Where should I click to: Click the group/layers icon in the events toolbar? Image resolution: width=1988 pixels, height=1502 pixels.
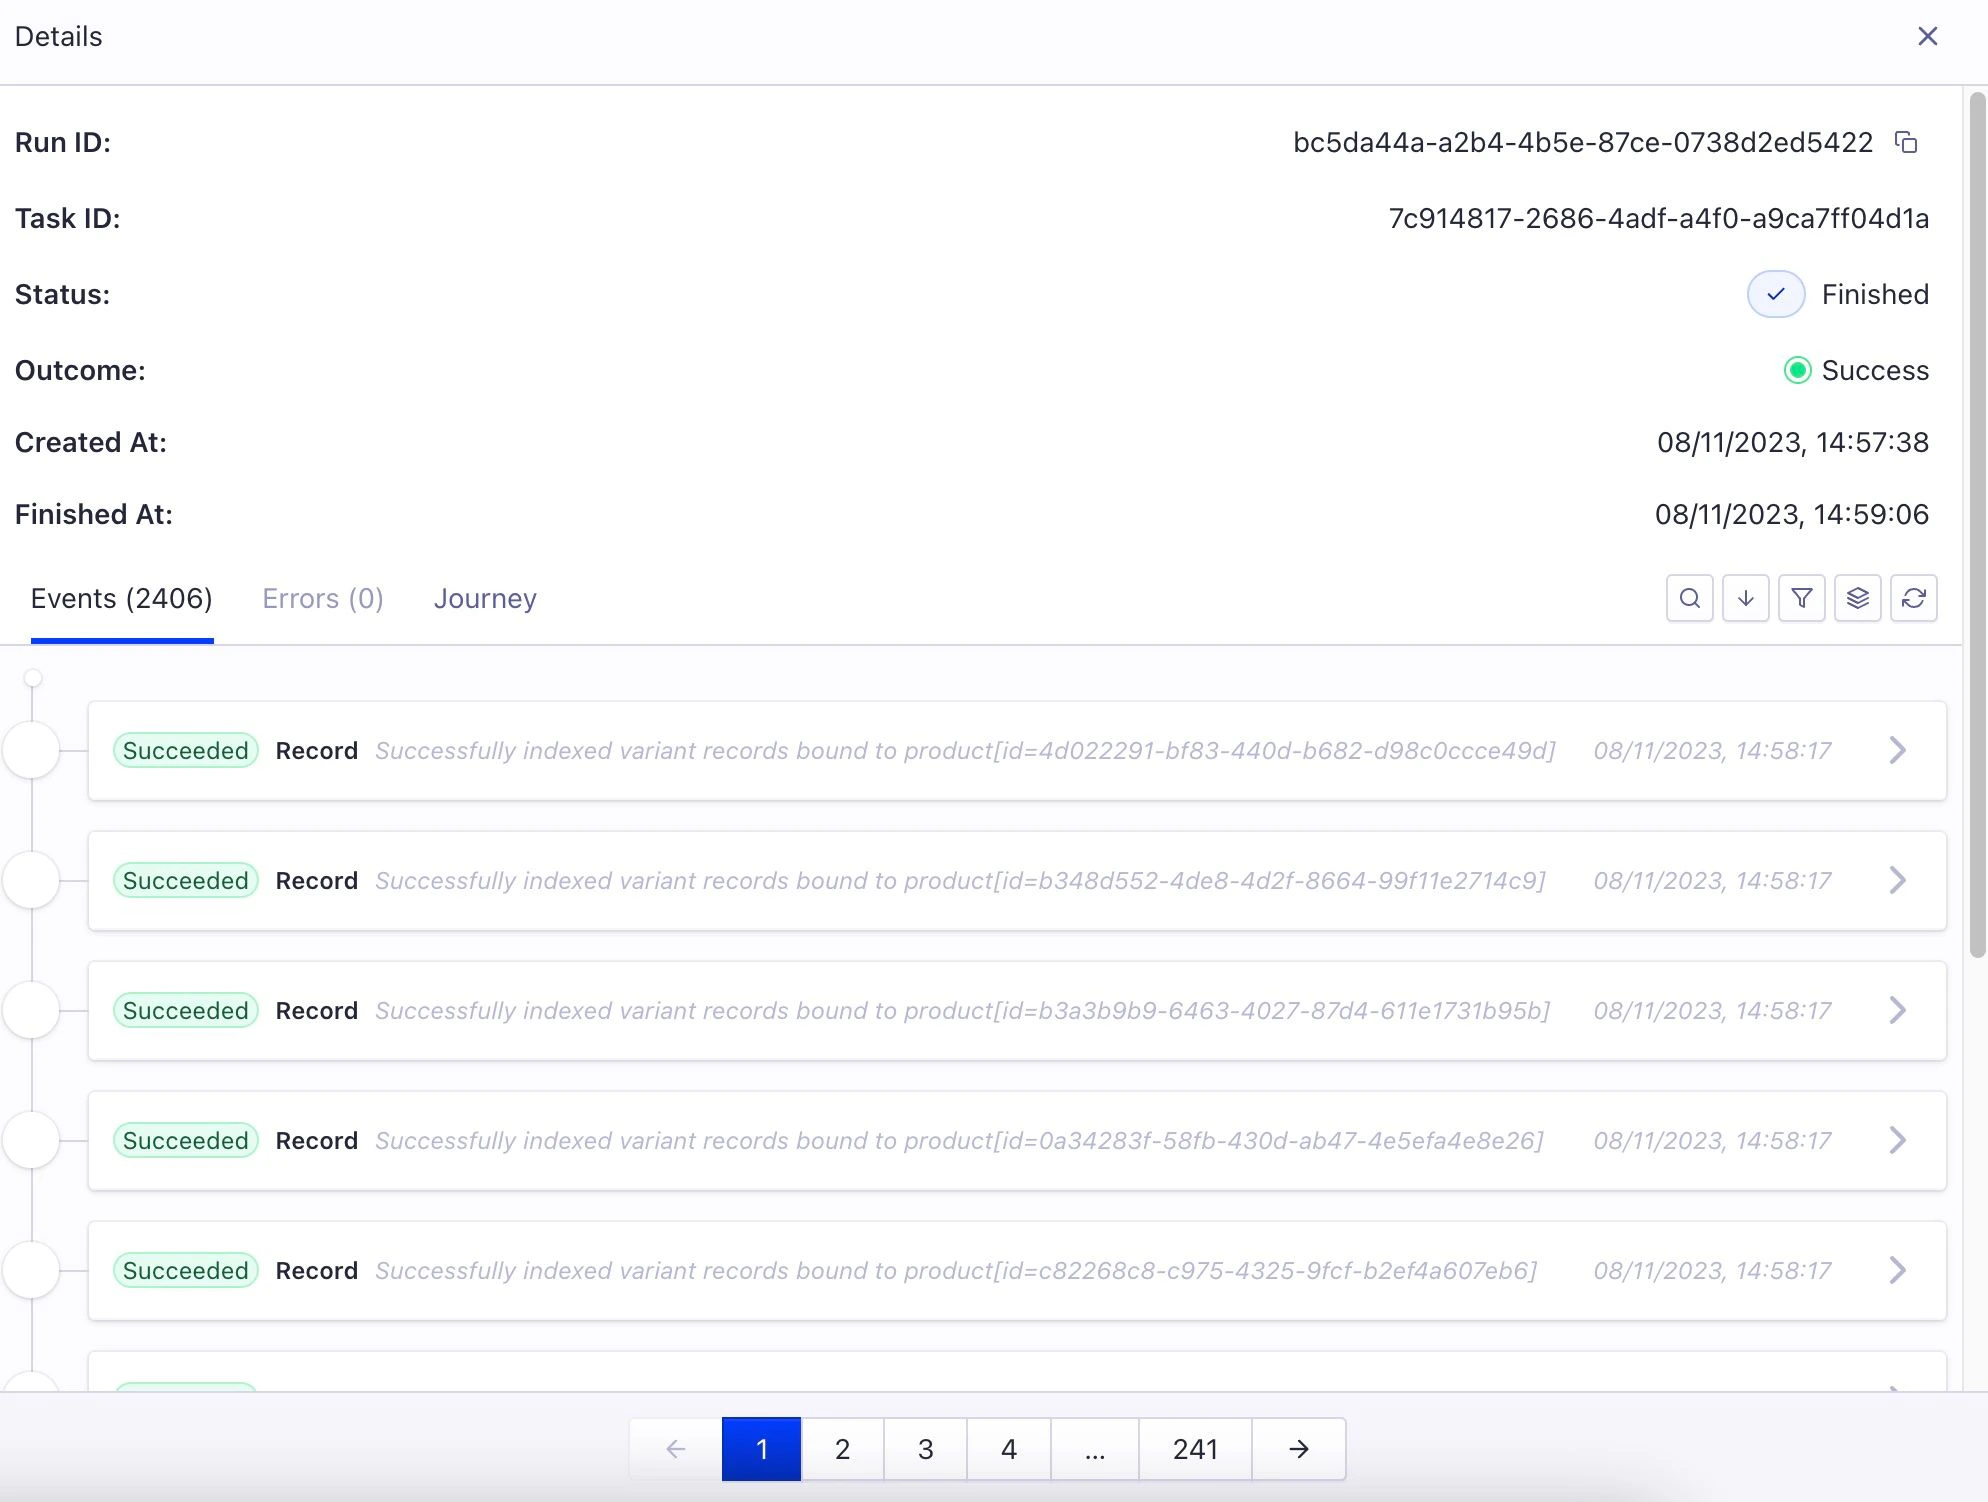[1857, 598]
